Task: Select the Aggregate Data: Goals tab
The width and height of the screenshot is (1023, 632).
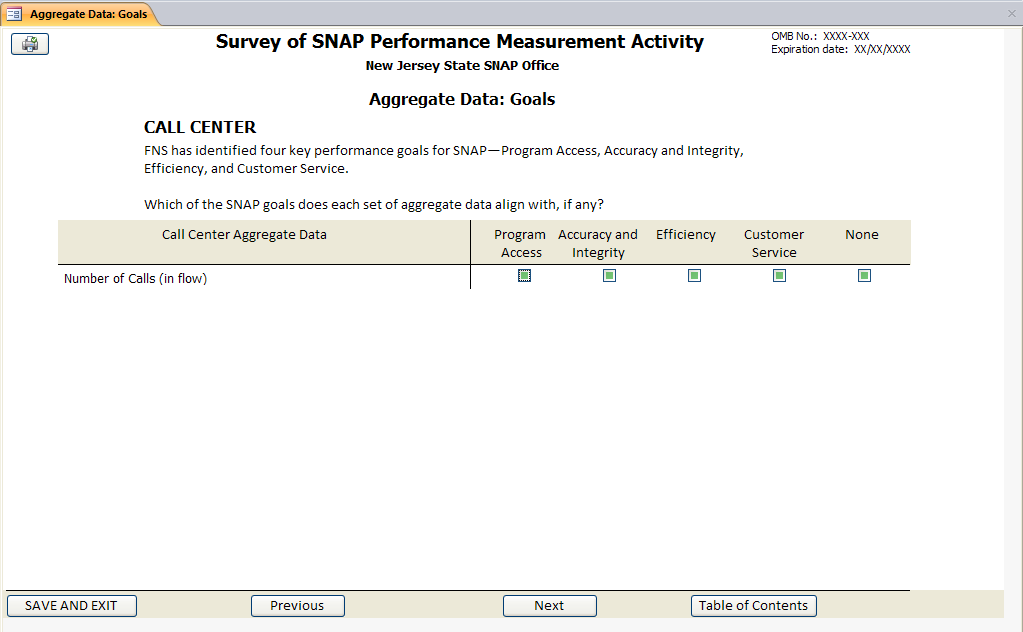Action: pyautogui.click(x=88, y=14)
